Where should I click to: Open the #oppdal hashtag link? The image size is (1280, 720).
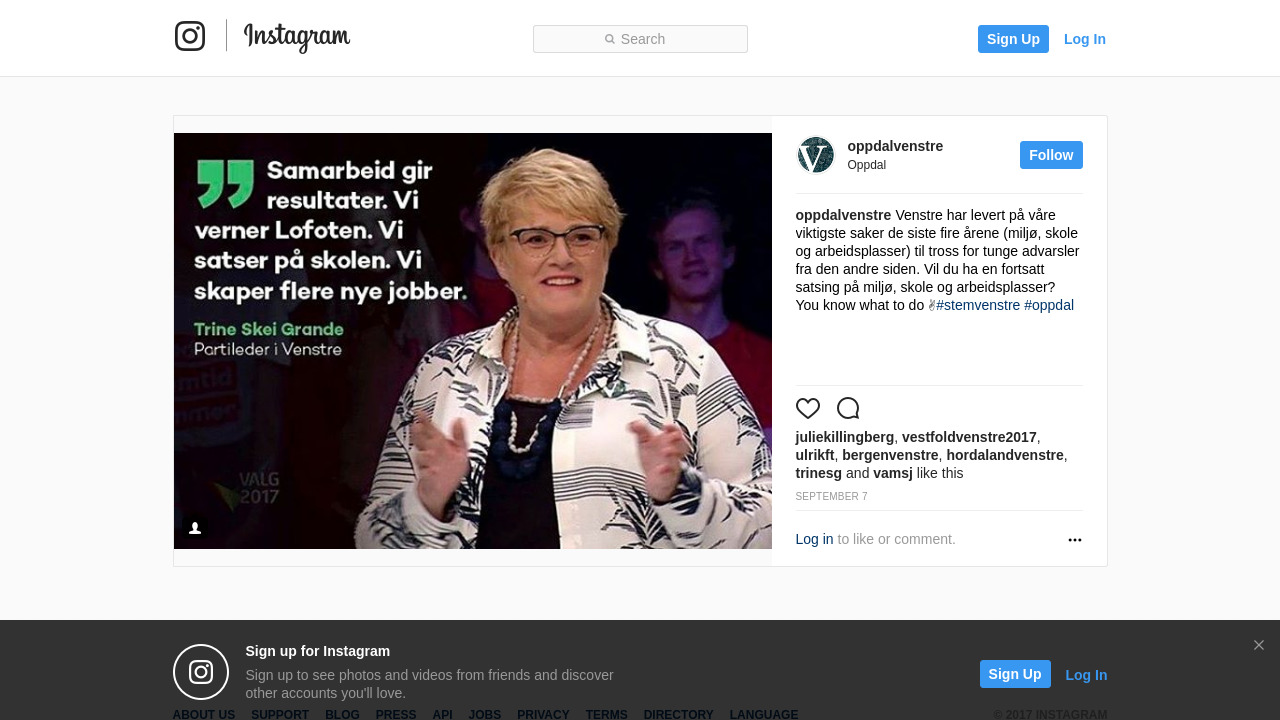(1049, 305)
